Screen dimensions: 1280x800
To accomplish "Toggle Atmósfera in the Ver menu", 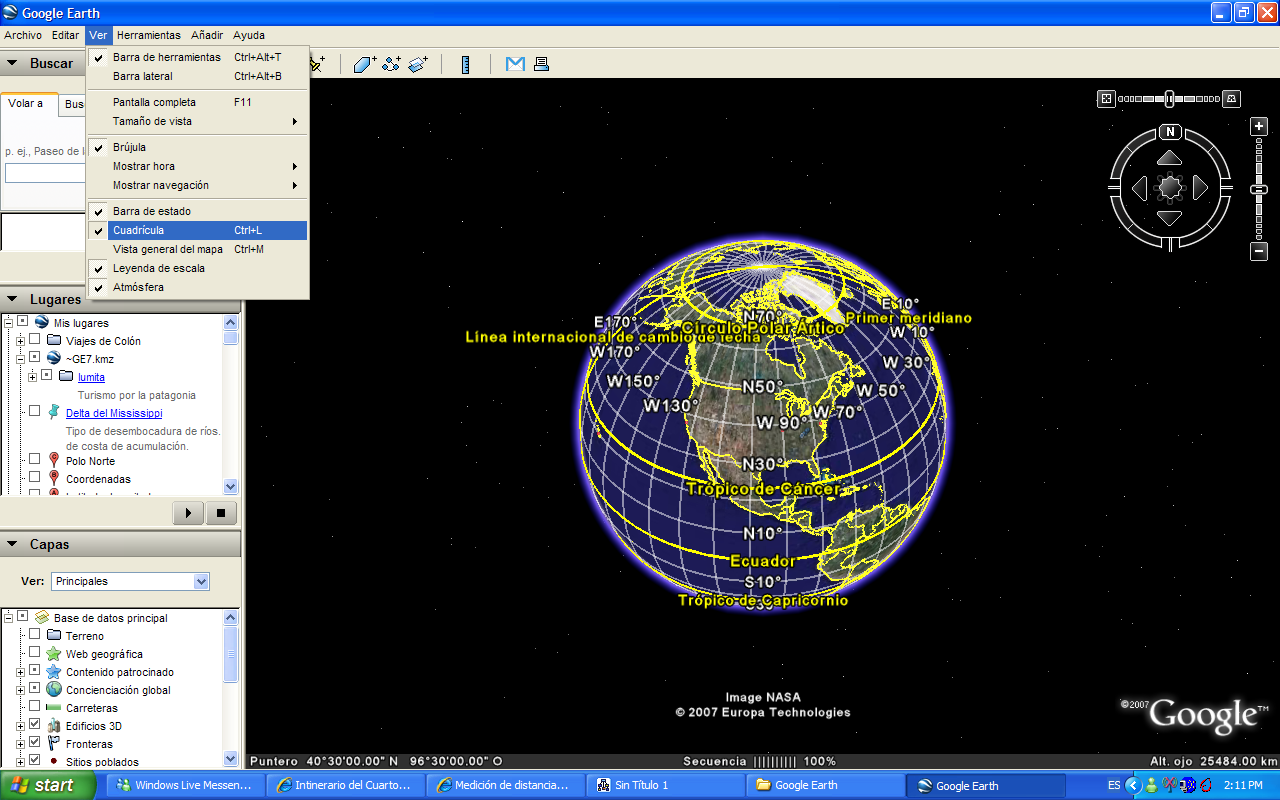I will click(x=197, y=287).
